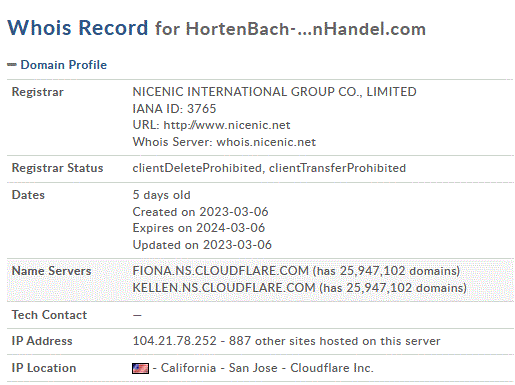Screen dimensions: 515x385
Task: Click the IP Address row label
Action: pos(42,341)
